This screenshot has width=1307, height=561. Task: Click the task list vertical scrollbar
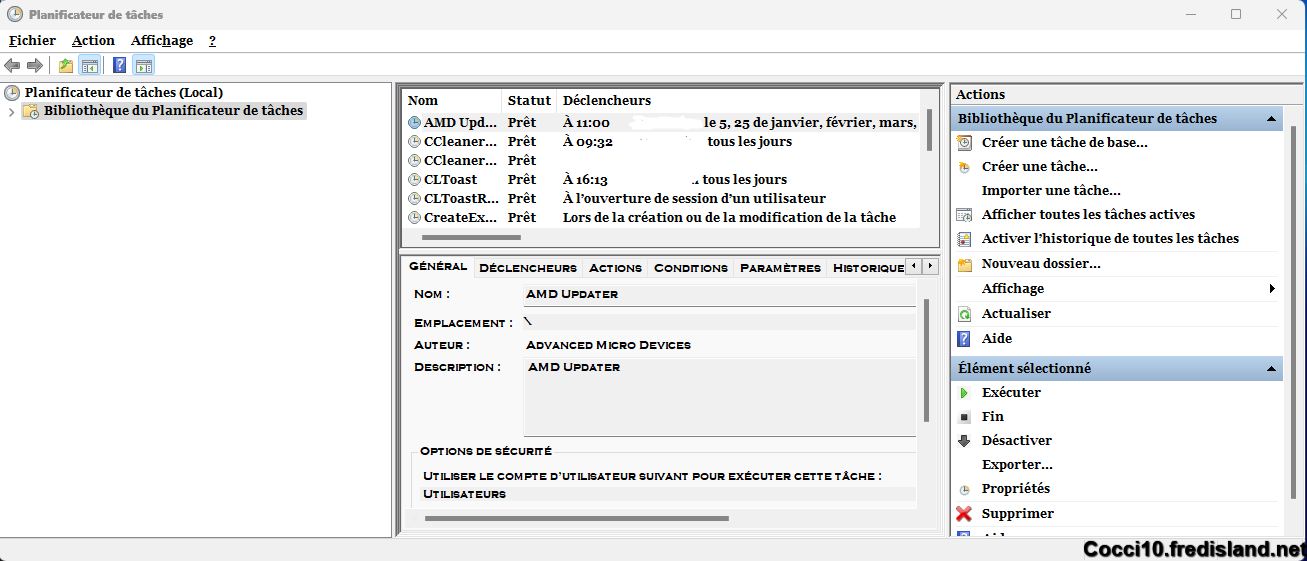point(930,130)
